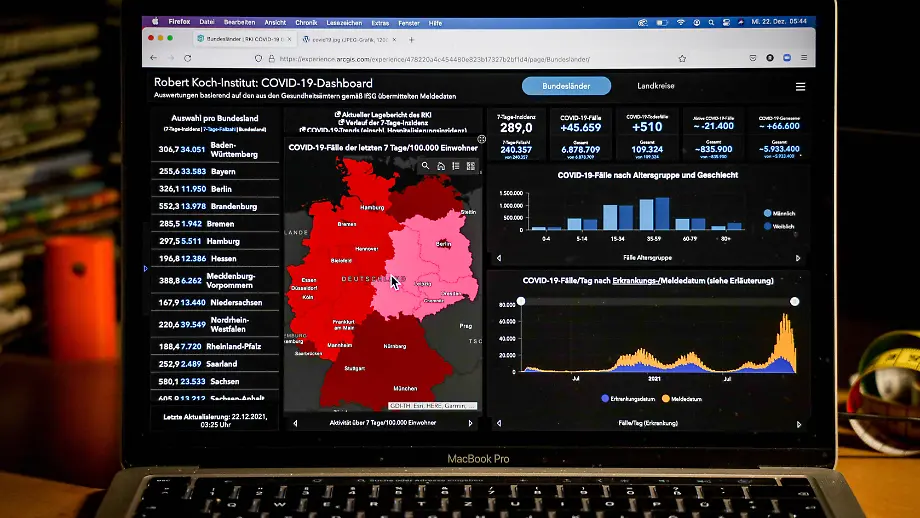
Task: Bookmark page with the star icon
Action: tap(682, 59)
